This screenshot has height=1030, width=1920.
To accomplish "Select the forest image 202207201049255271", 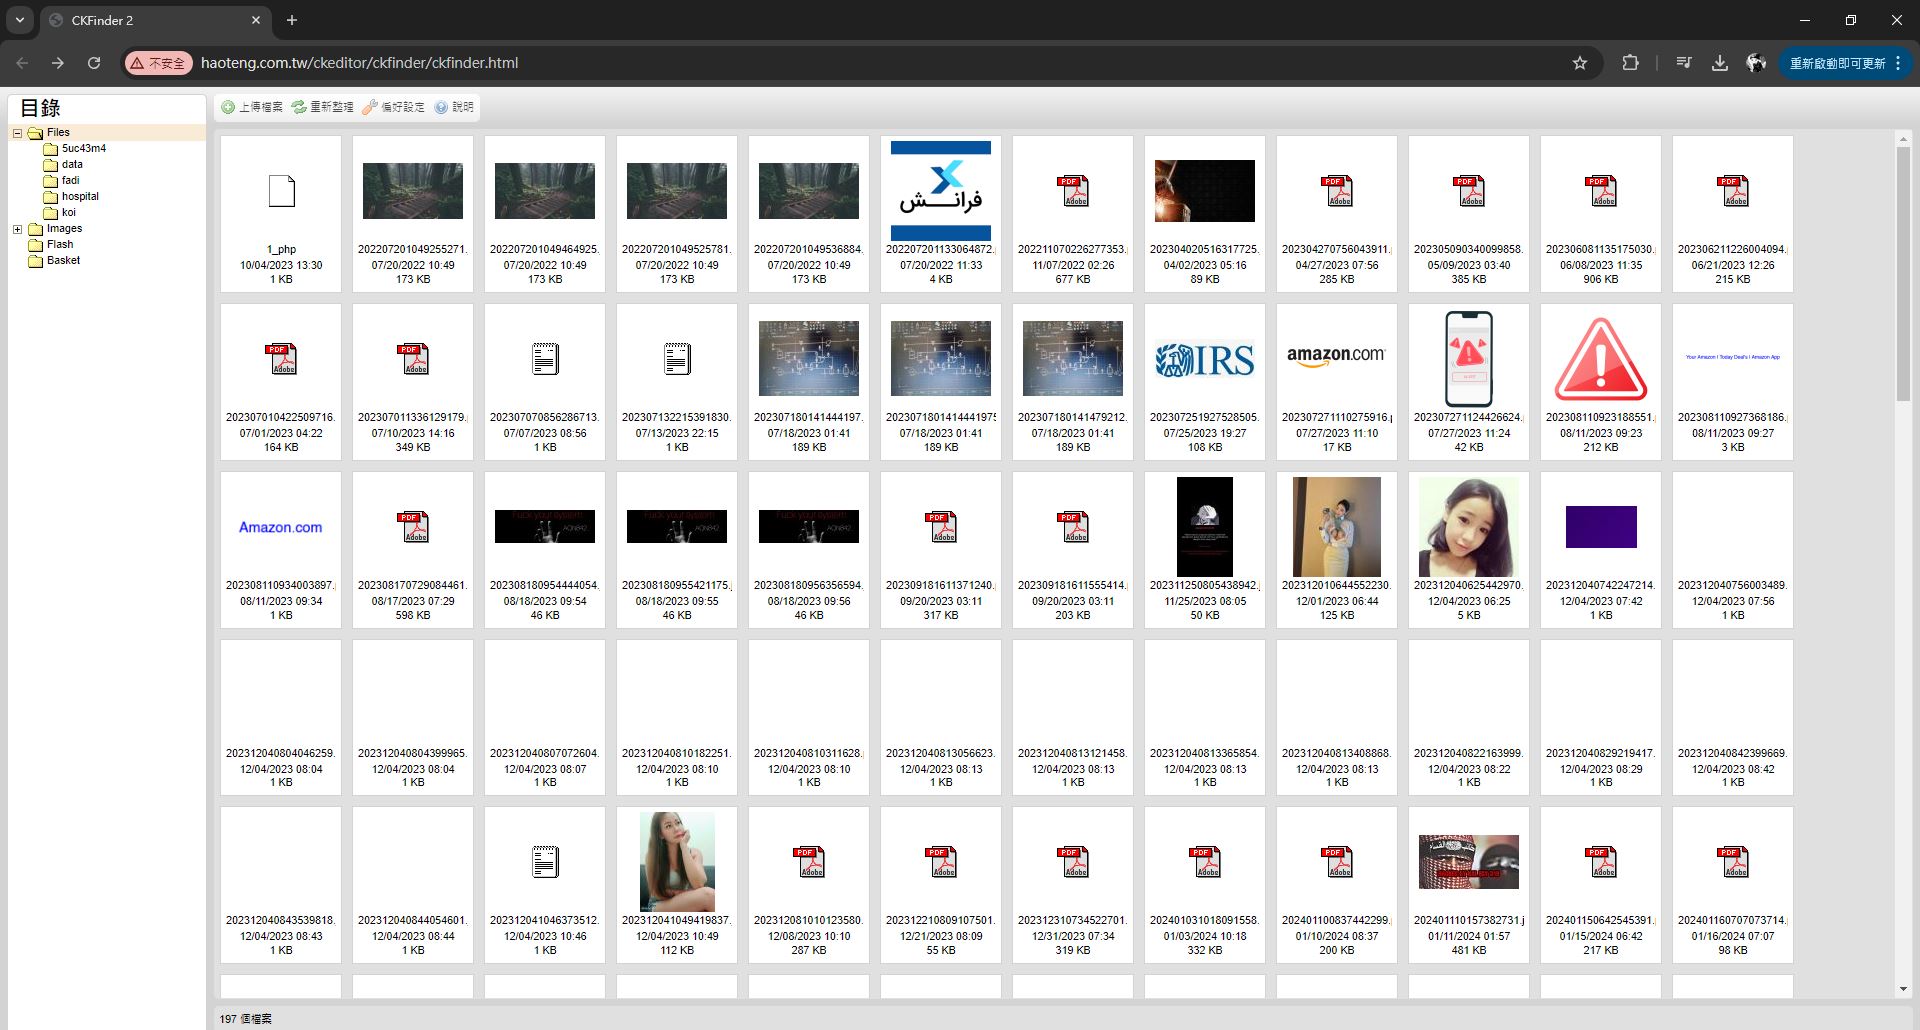I will 413,191.
